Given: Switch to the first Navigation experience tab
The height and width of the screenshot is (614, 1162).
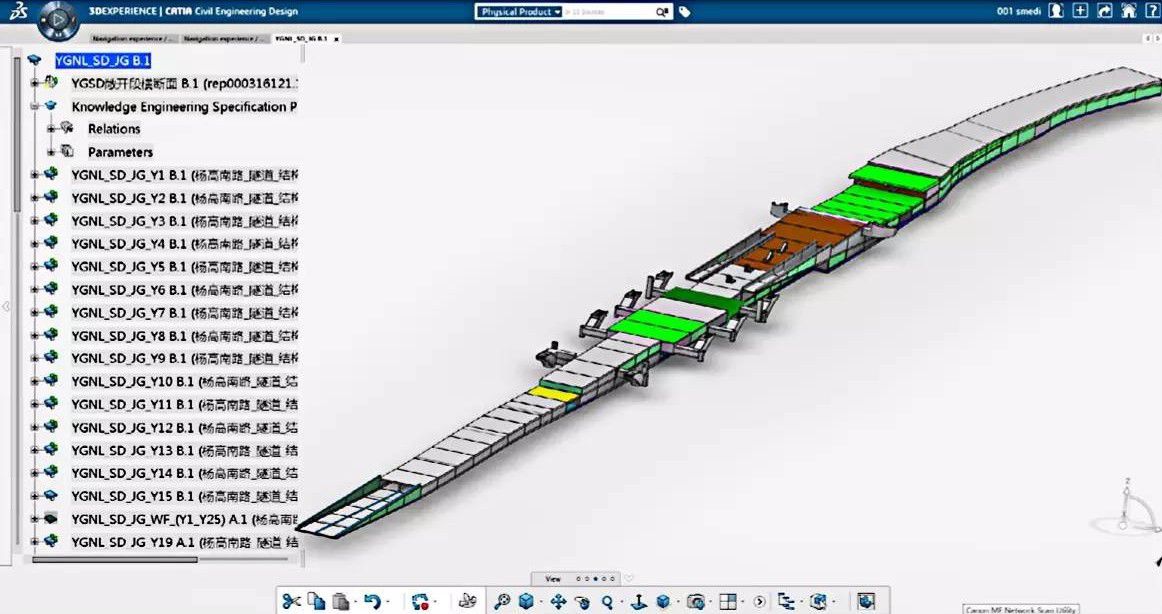Looking at the screenshot, I should (134, 38).
